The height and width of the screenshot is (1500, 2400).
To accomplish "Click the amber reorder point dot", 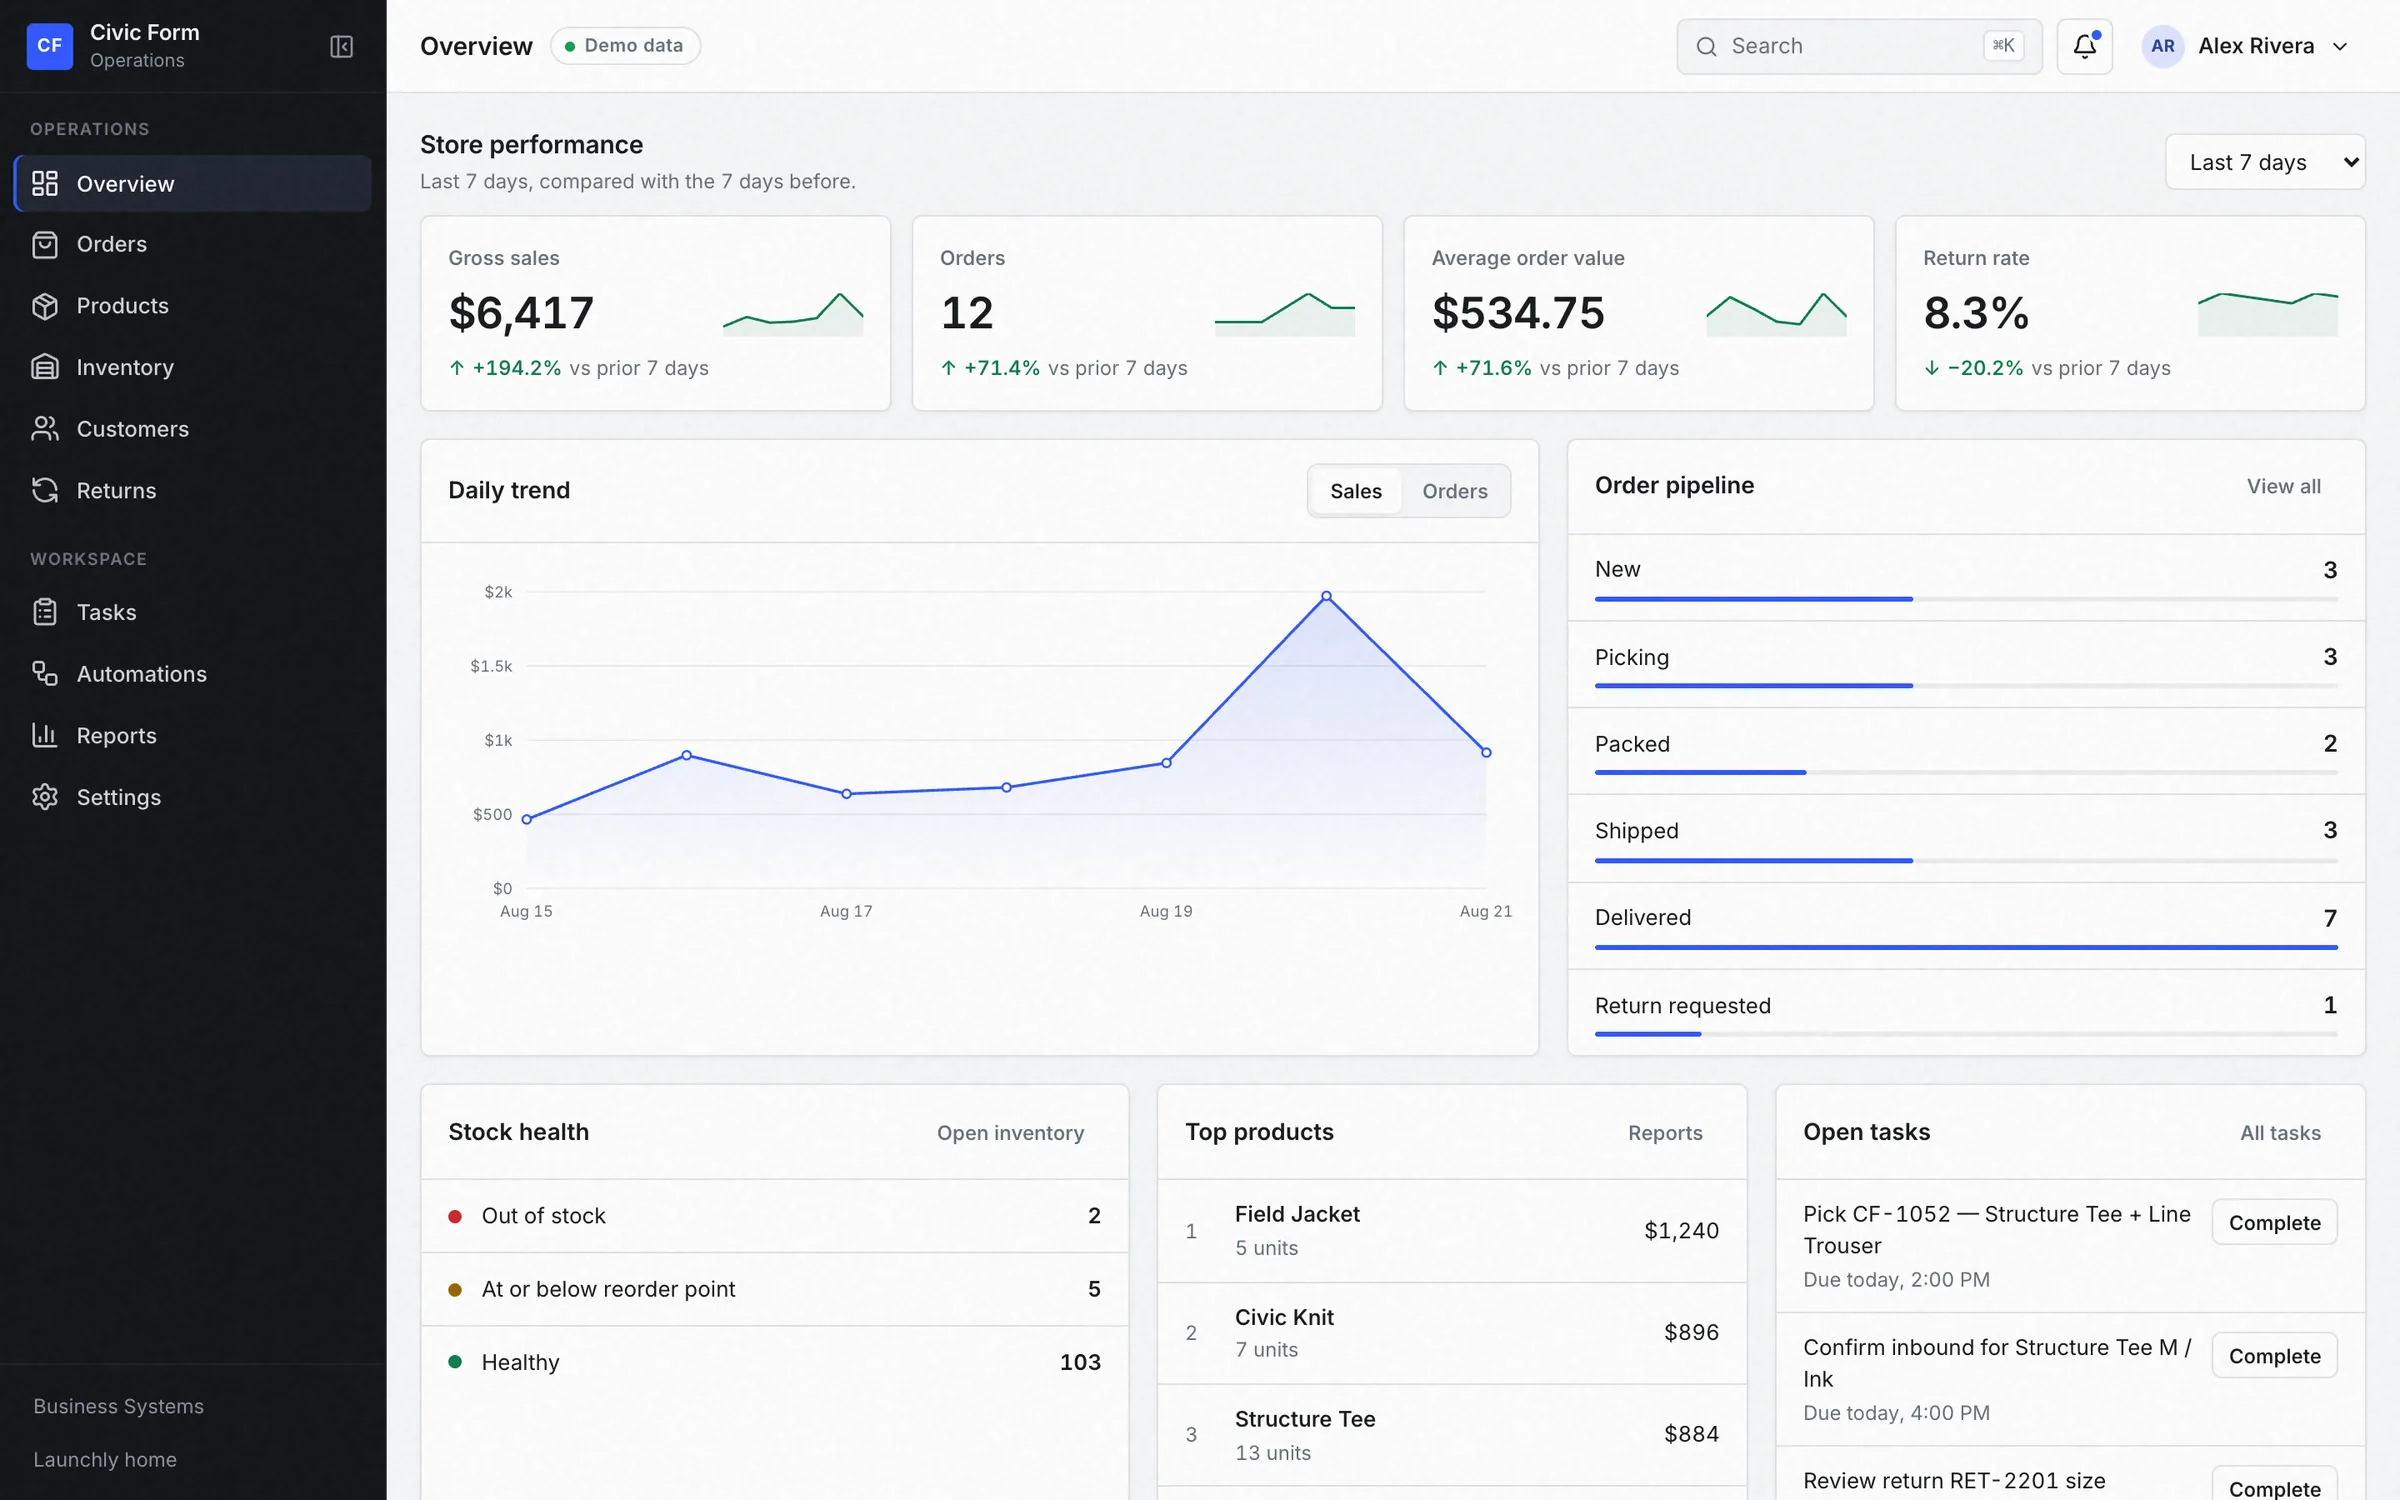I will click(455, 1289).
